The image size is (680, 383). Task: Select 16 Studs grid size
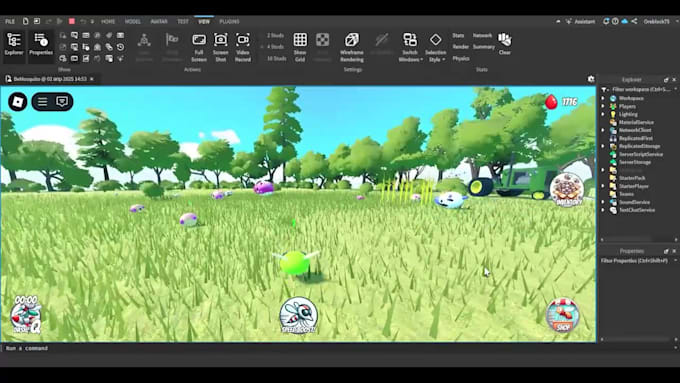tap(276, 58)
